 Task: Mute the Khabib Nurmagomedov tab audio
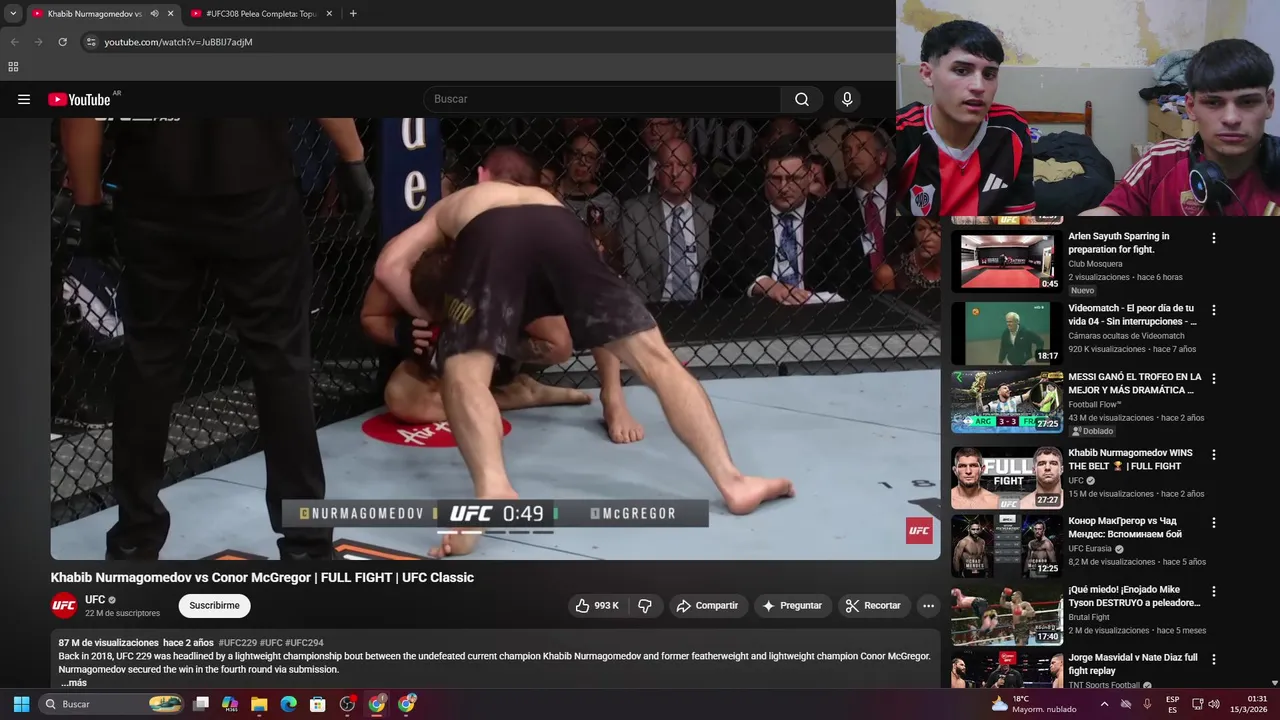click(154, 14)
